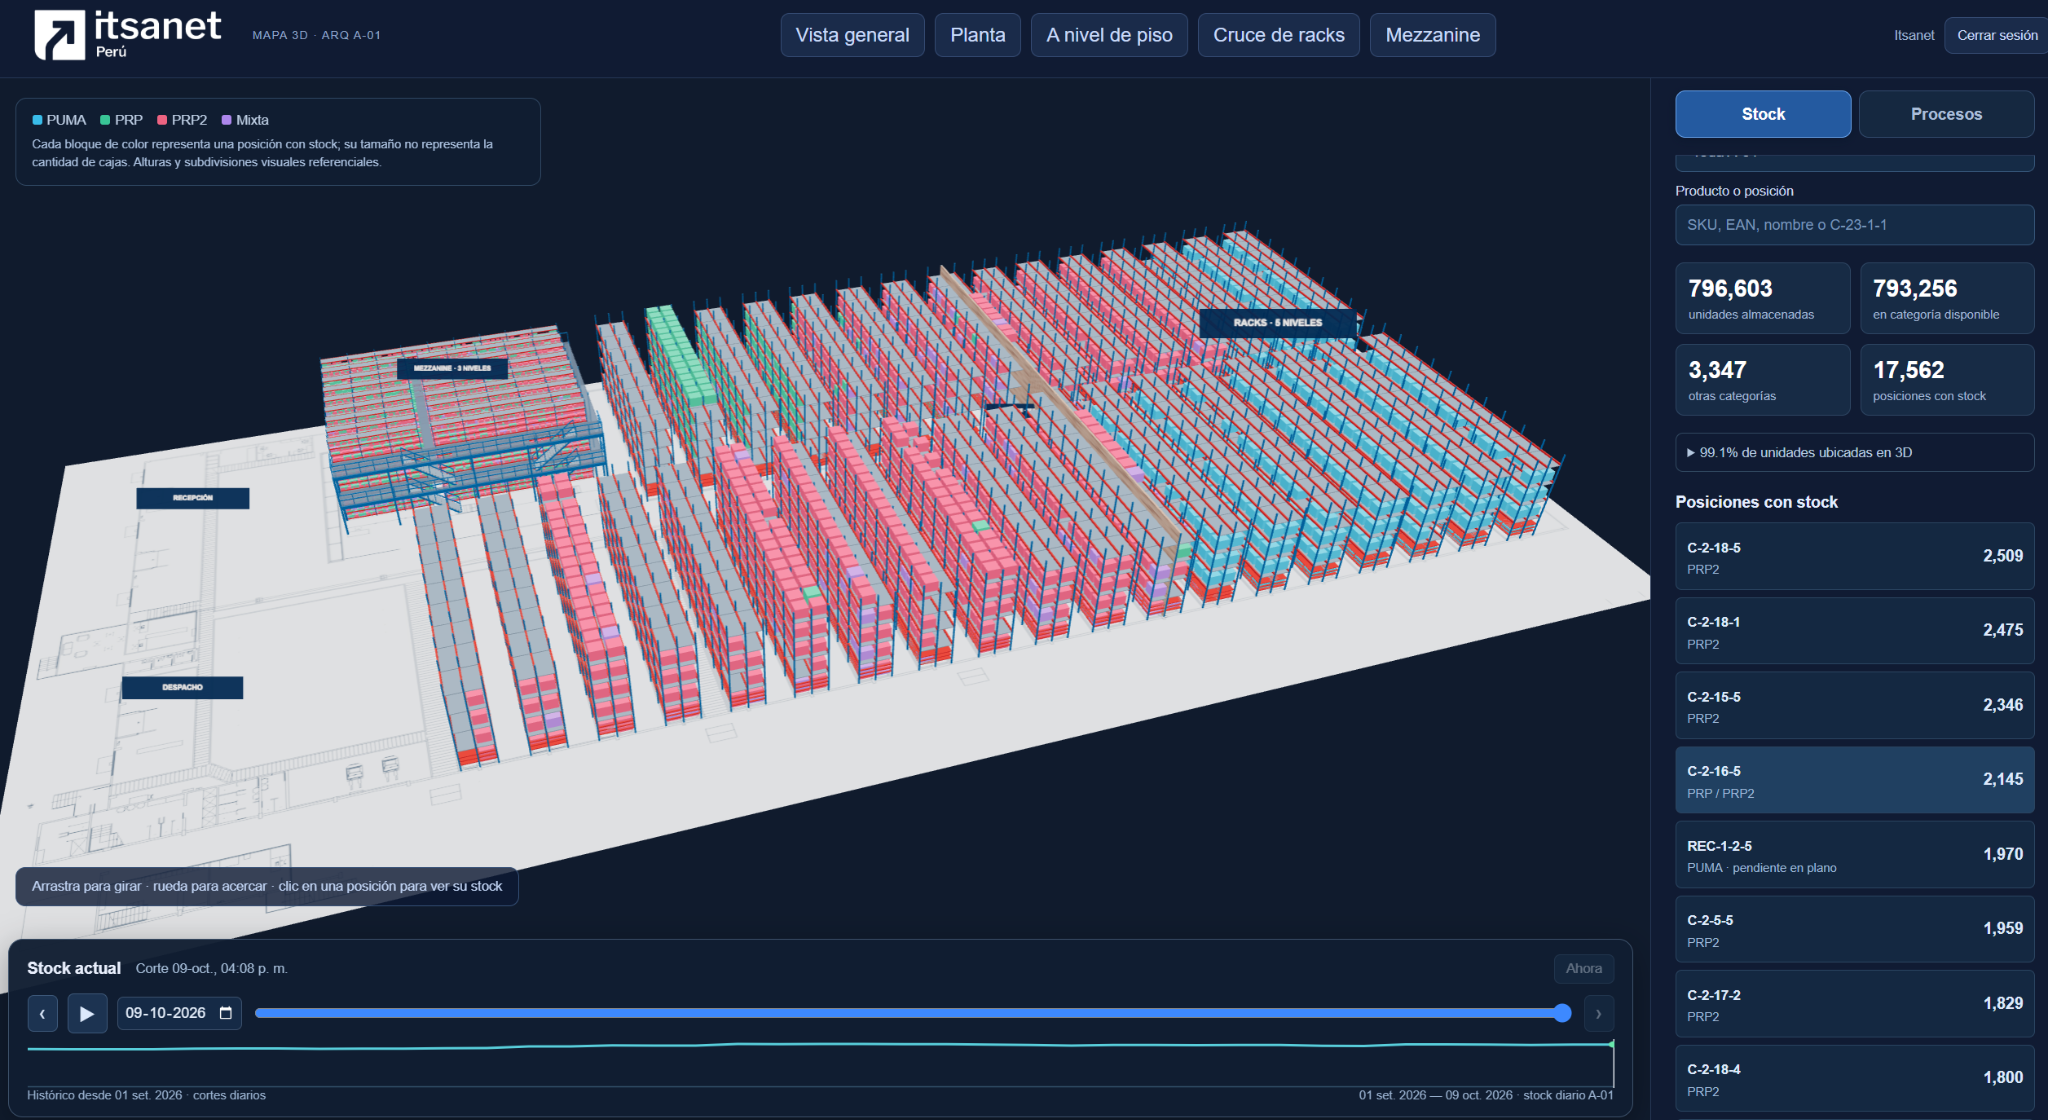Click the Cerrar sesión button
Screen dimensions: 2048x1120
click(1996, 35)
